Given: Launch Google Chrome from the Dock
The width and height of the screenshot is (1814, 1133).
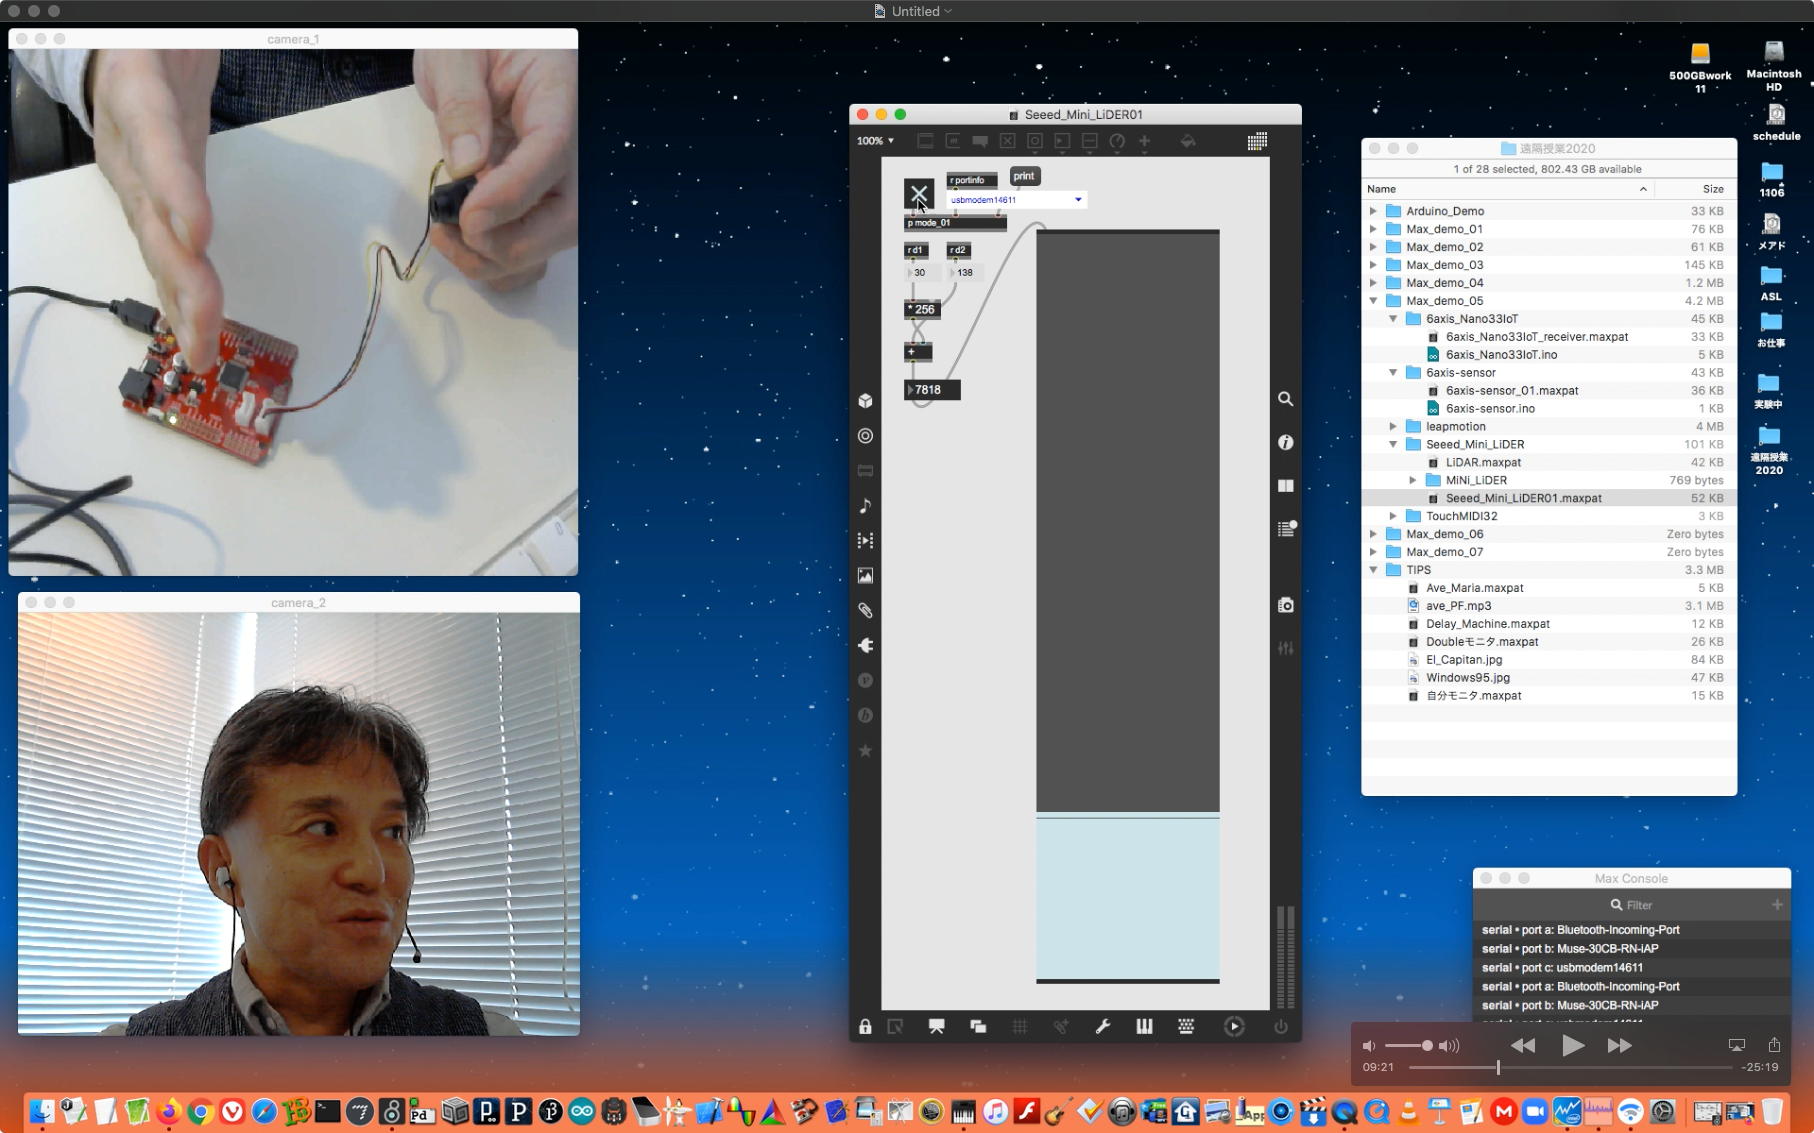Looking at the screenshot, I should 200,1111.
